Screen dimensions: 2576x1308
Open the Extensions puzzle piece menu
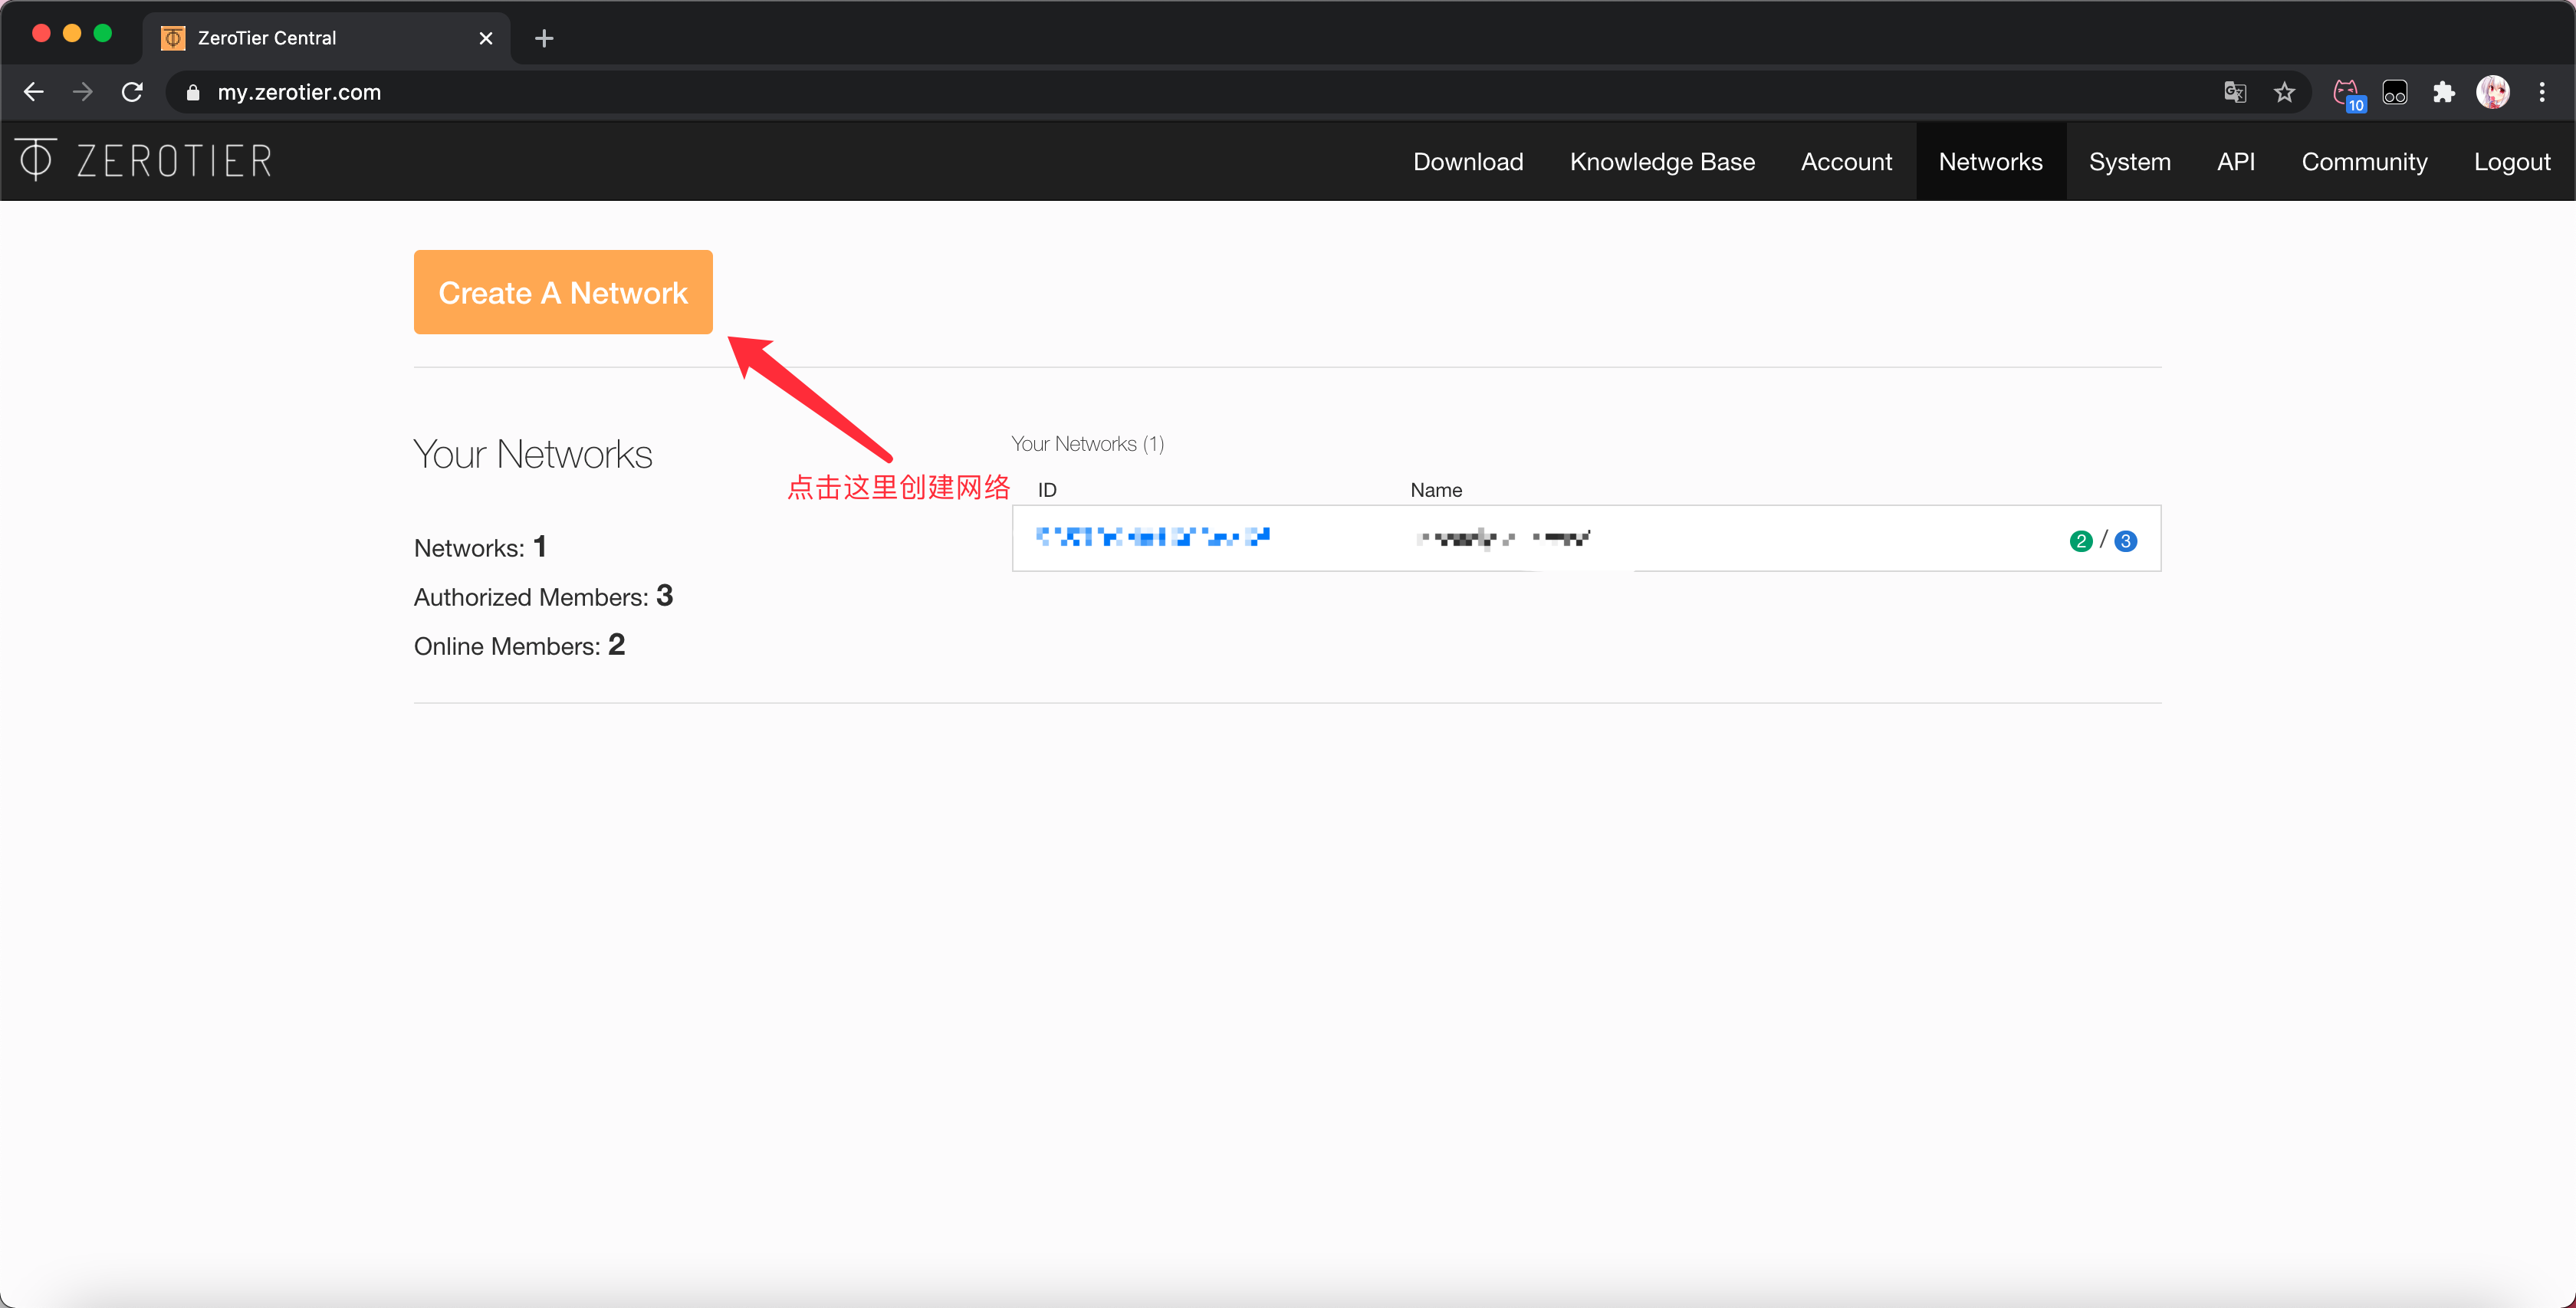[2443, 92]
